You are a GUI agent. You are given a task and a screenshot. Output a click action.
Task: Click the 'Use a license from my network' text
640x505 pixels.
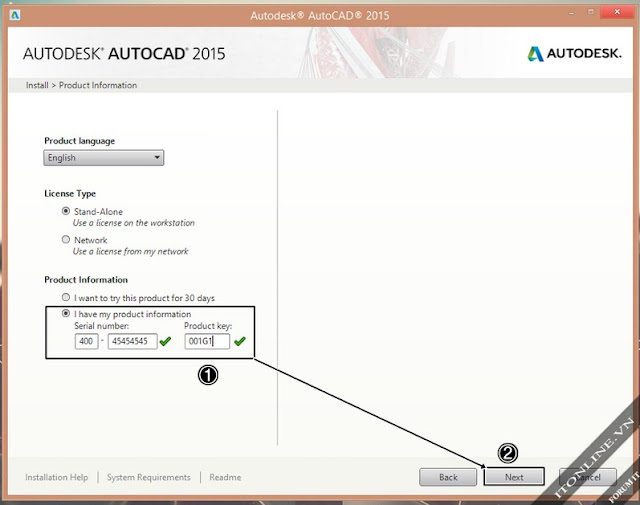click(x=131, y=251)
